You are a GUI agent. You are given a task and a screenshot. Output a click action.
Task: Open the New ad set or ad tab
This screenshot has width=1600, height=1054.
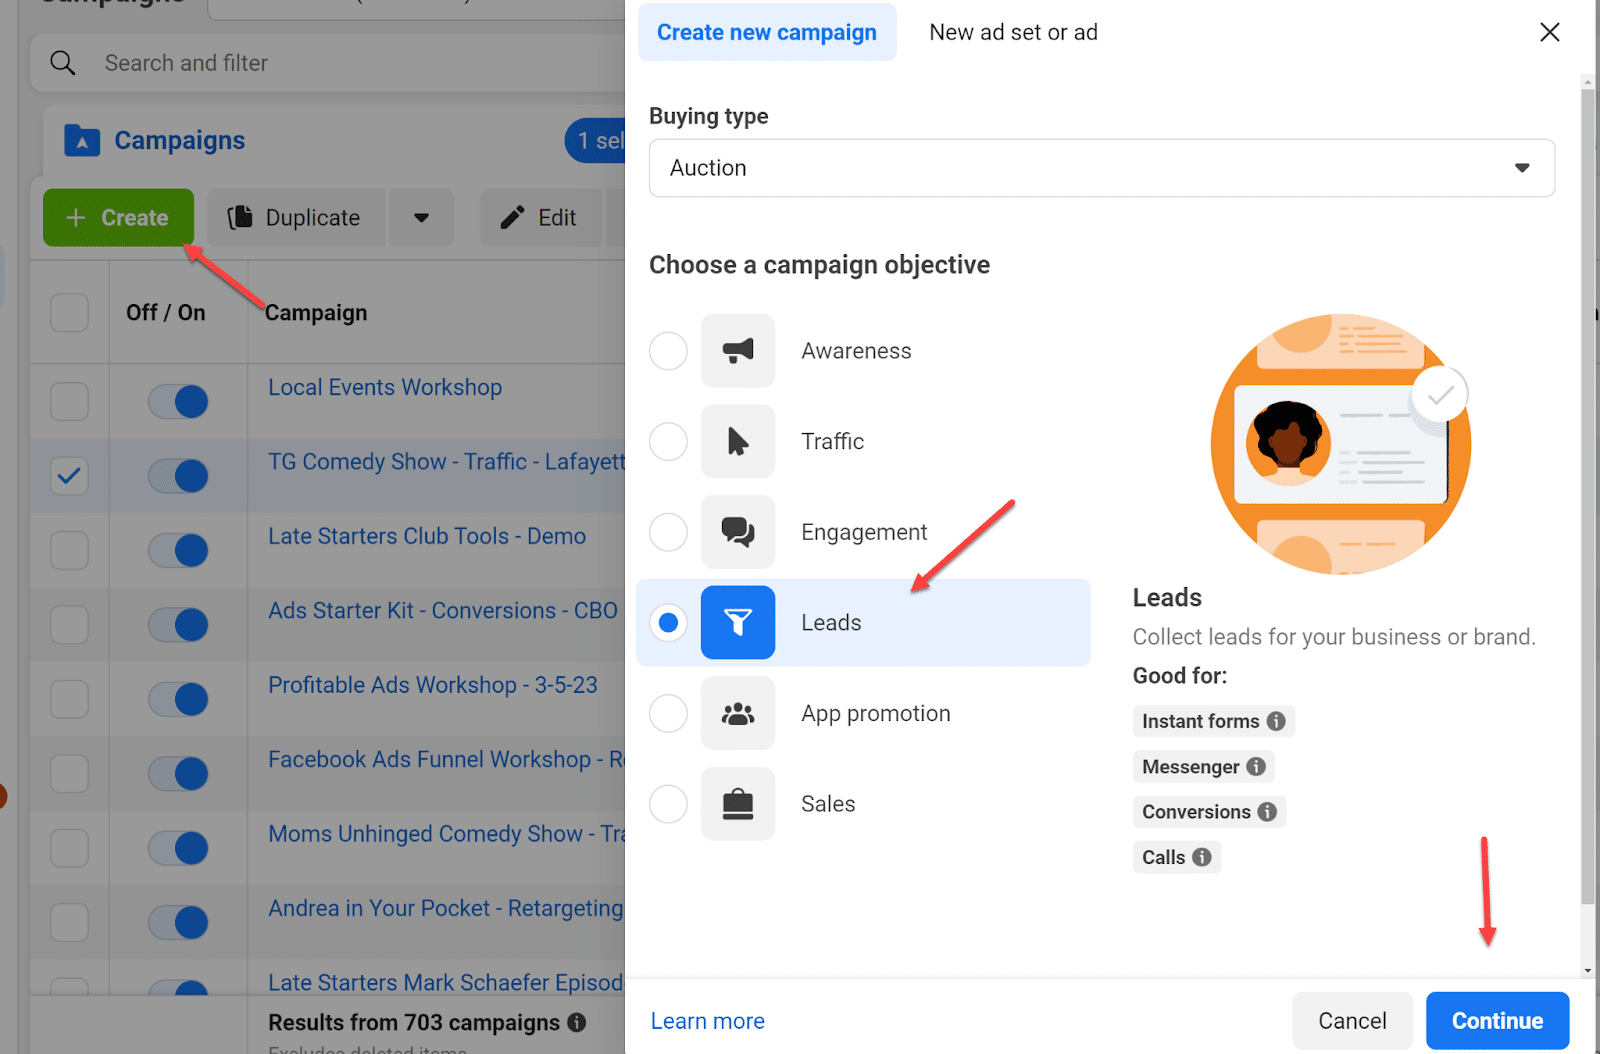[1013, 32]
